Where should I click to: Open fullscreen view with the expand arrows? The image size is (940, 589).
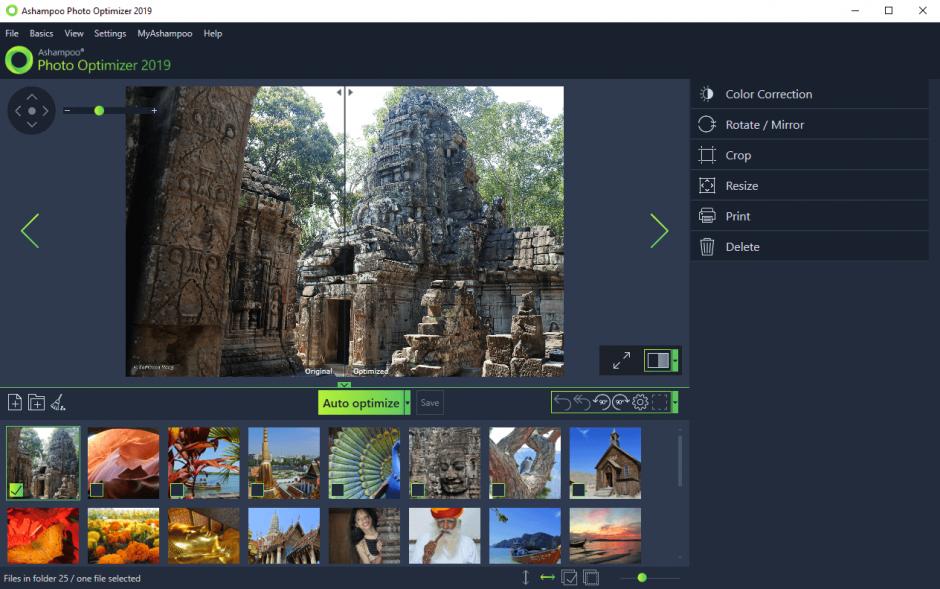pos(621,360)
